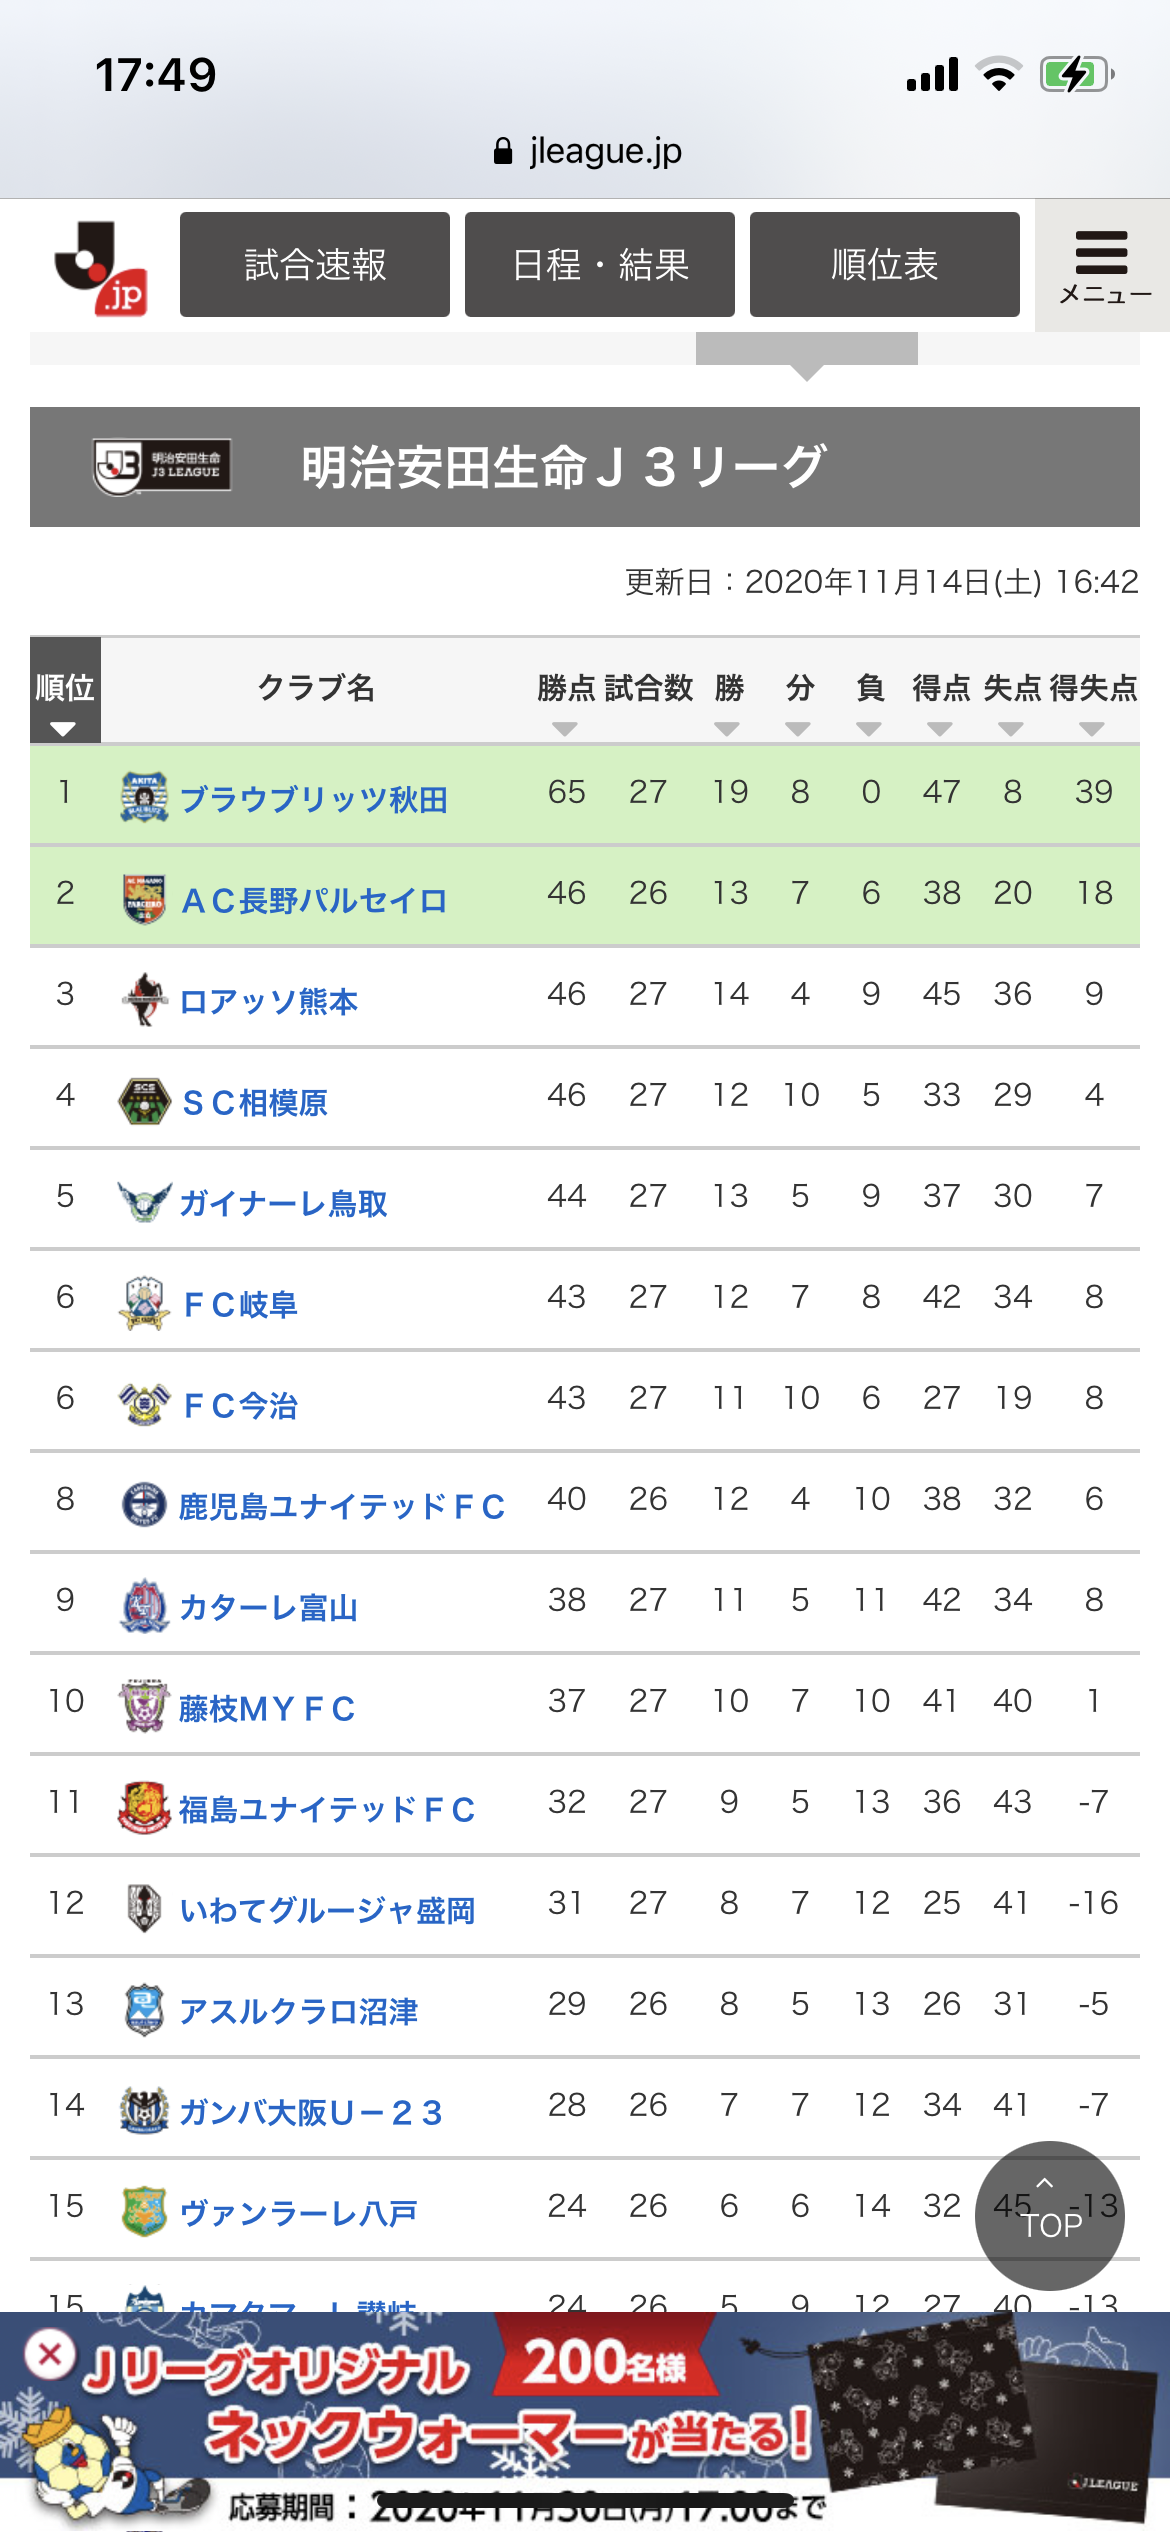Viewport: 1170px width, 2532px height.
Task: Sort table by 得失点 column arrow
Action: pos(1092,729)
